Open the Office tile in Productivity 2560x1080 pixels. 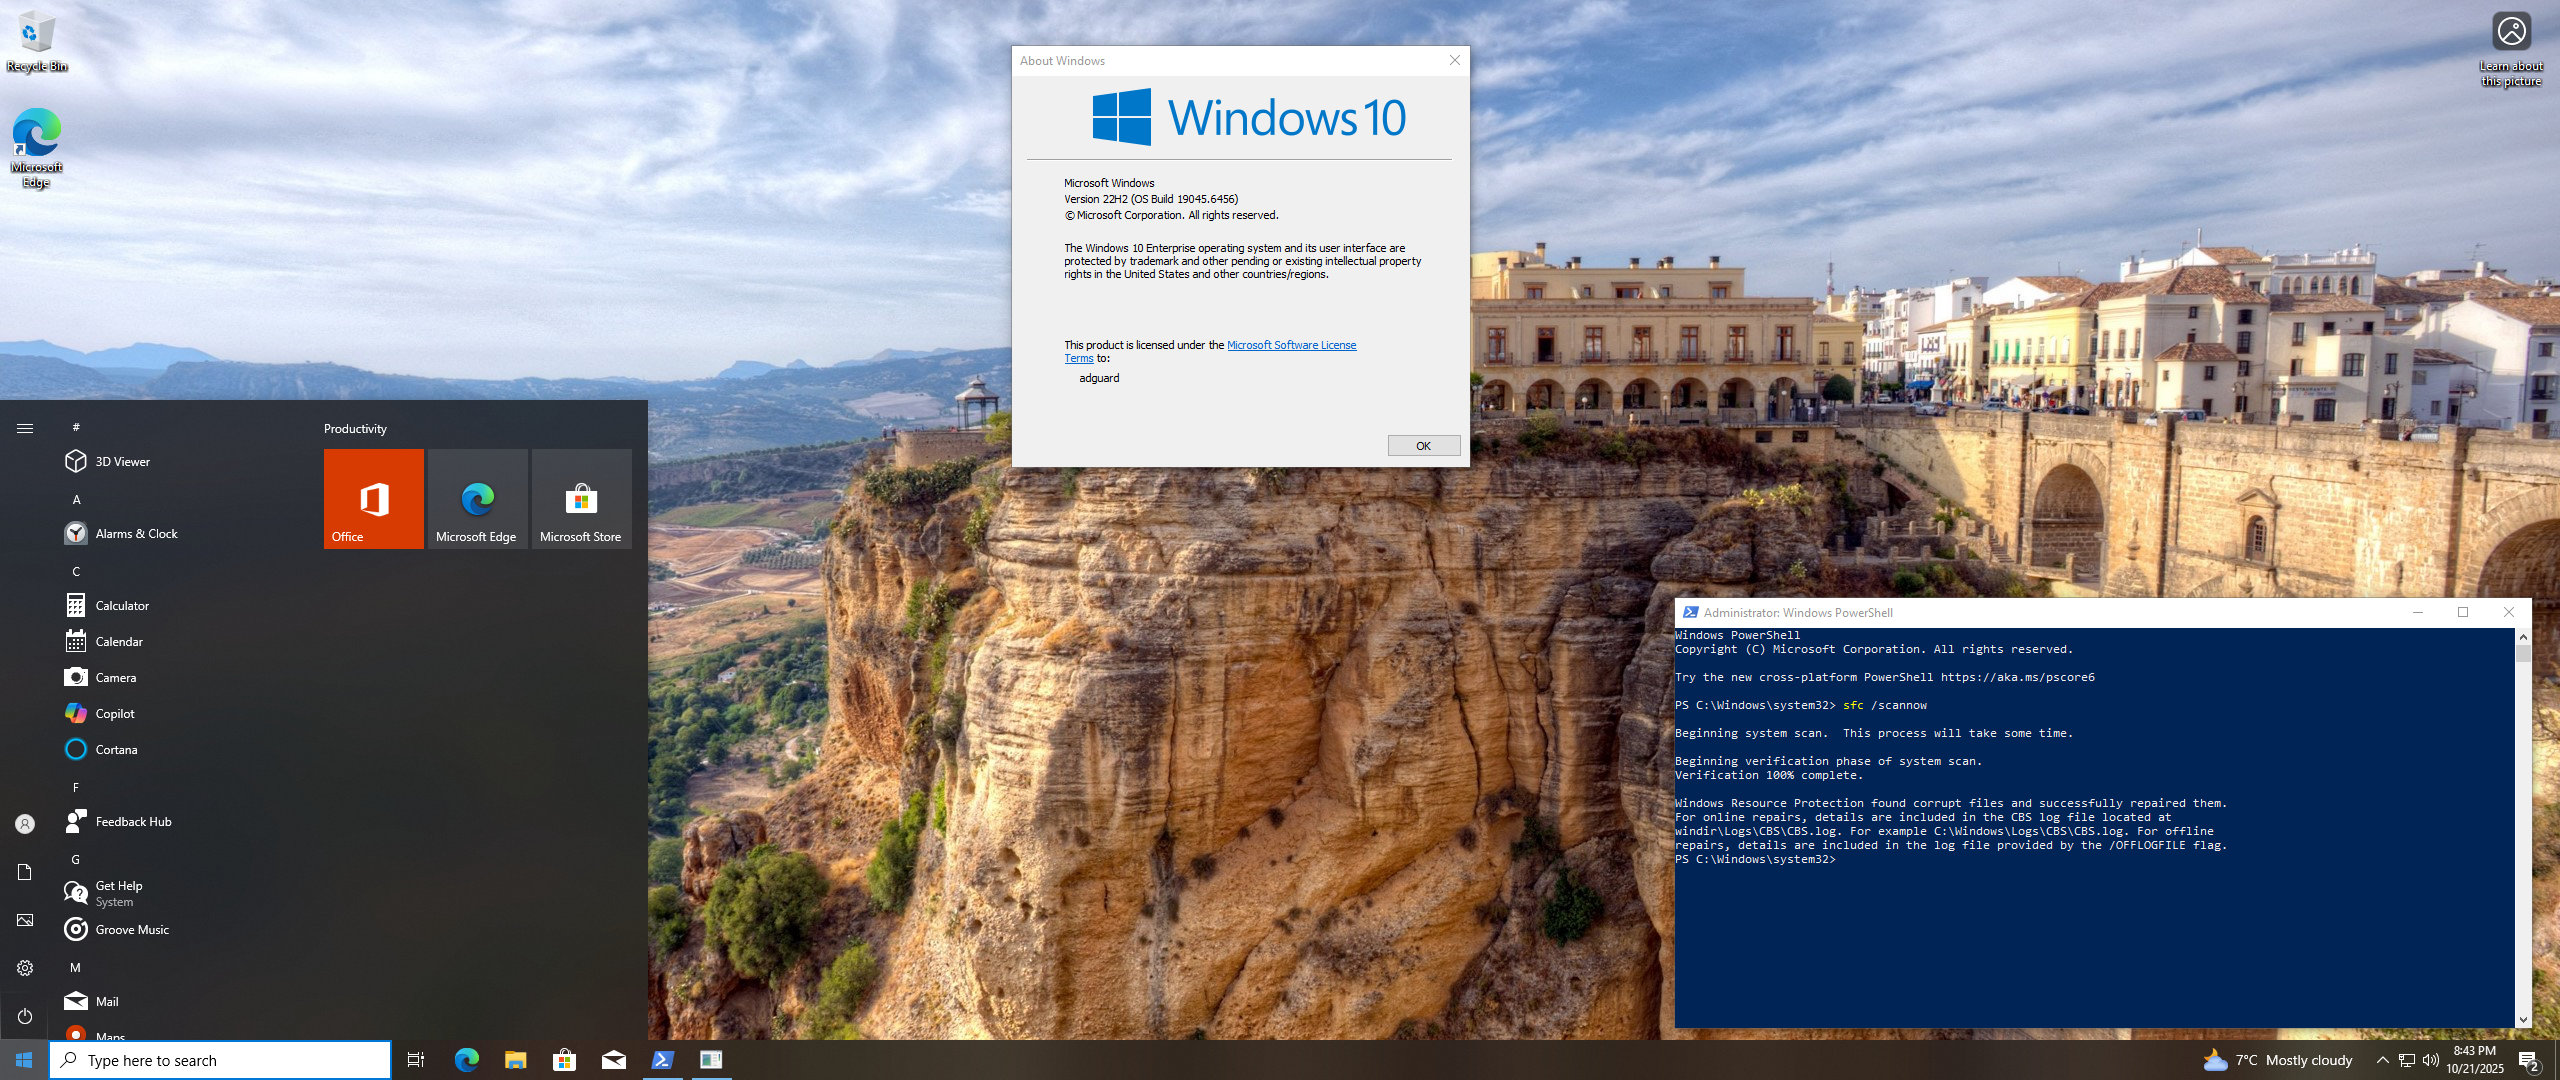point(373,498)
